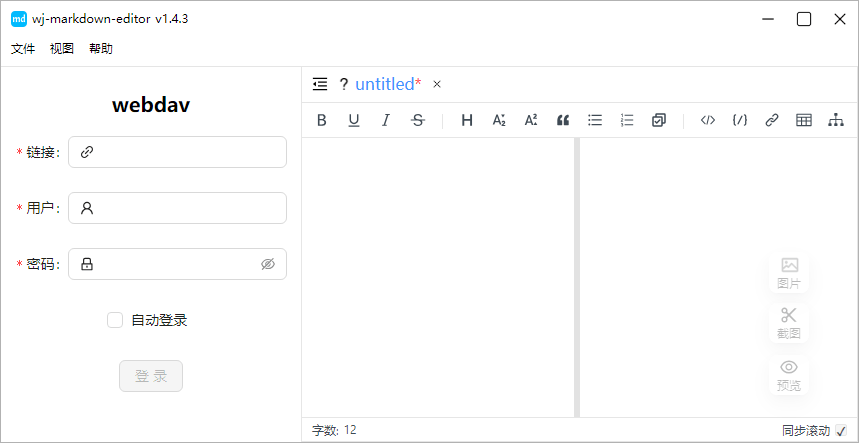The width and height of the screenshot is (859, 443).
Task: Toggle italic text formatting
Action: click(386, 120)
